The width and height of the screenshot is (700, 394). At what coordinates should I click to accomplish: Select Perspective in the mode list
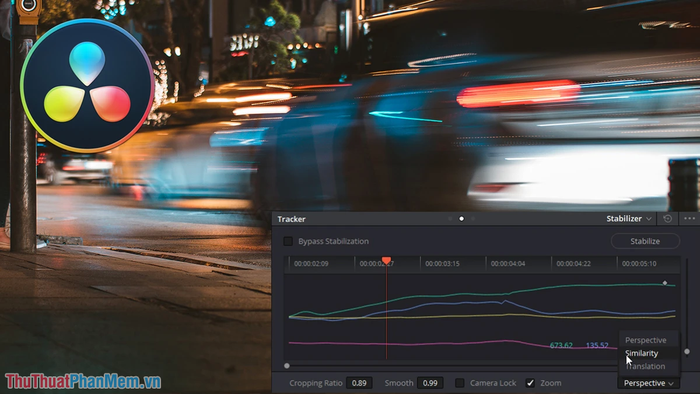tap(646, 340)
